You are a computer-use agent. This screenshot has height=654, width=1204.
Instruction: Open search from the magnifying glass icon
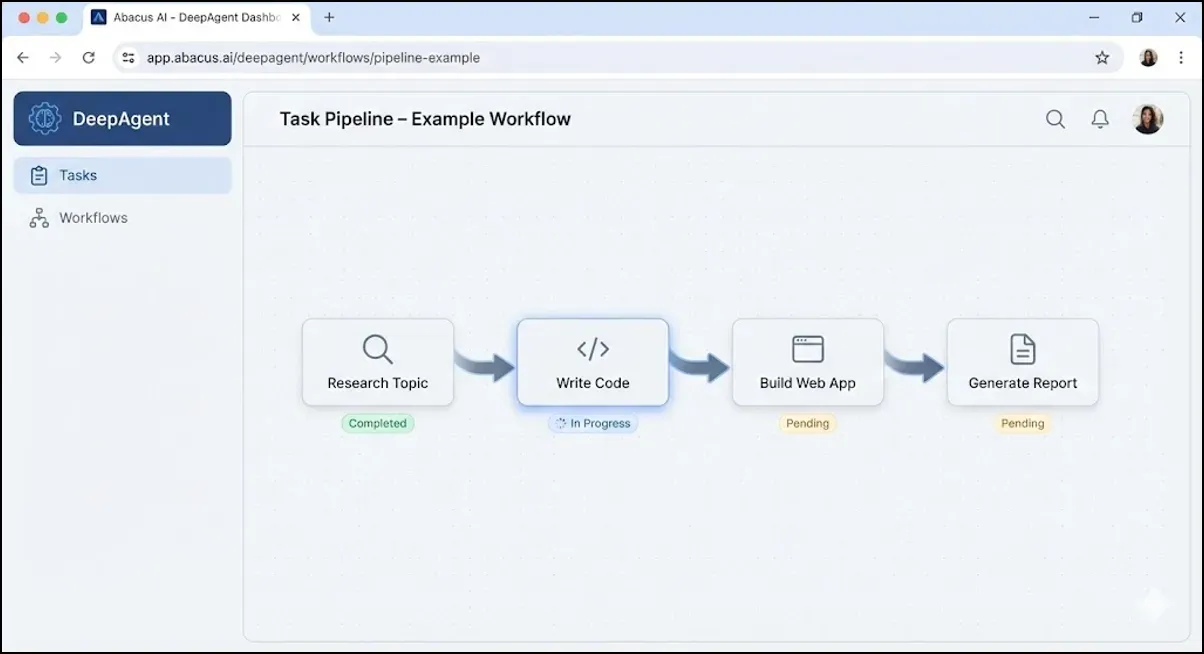[x=1055, y=119]
